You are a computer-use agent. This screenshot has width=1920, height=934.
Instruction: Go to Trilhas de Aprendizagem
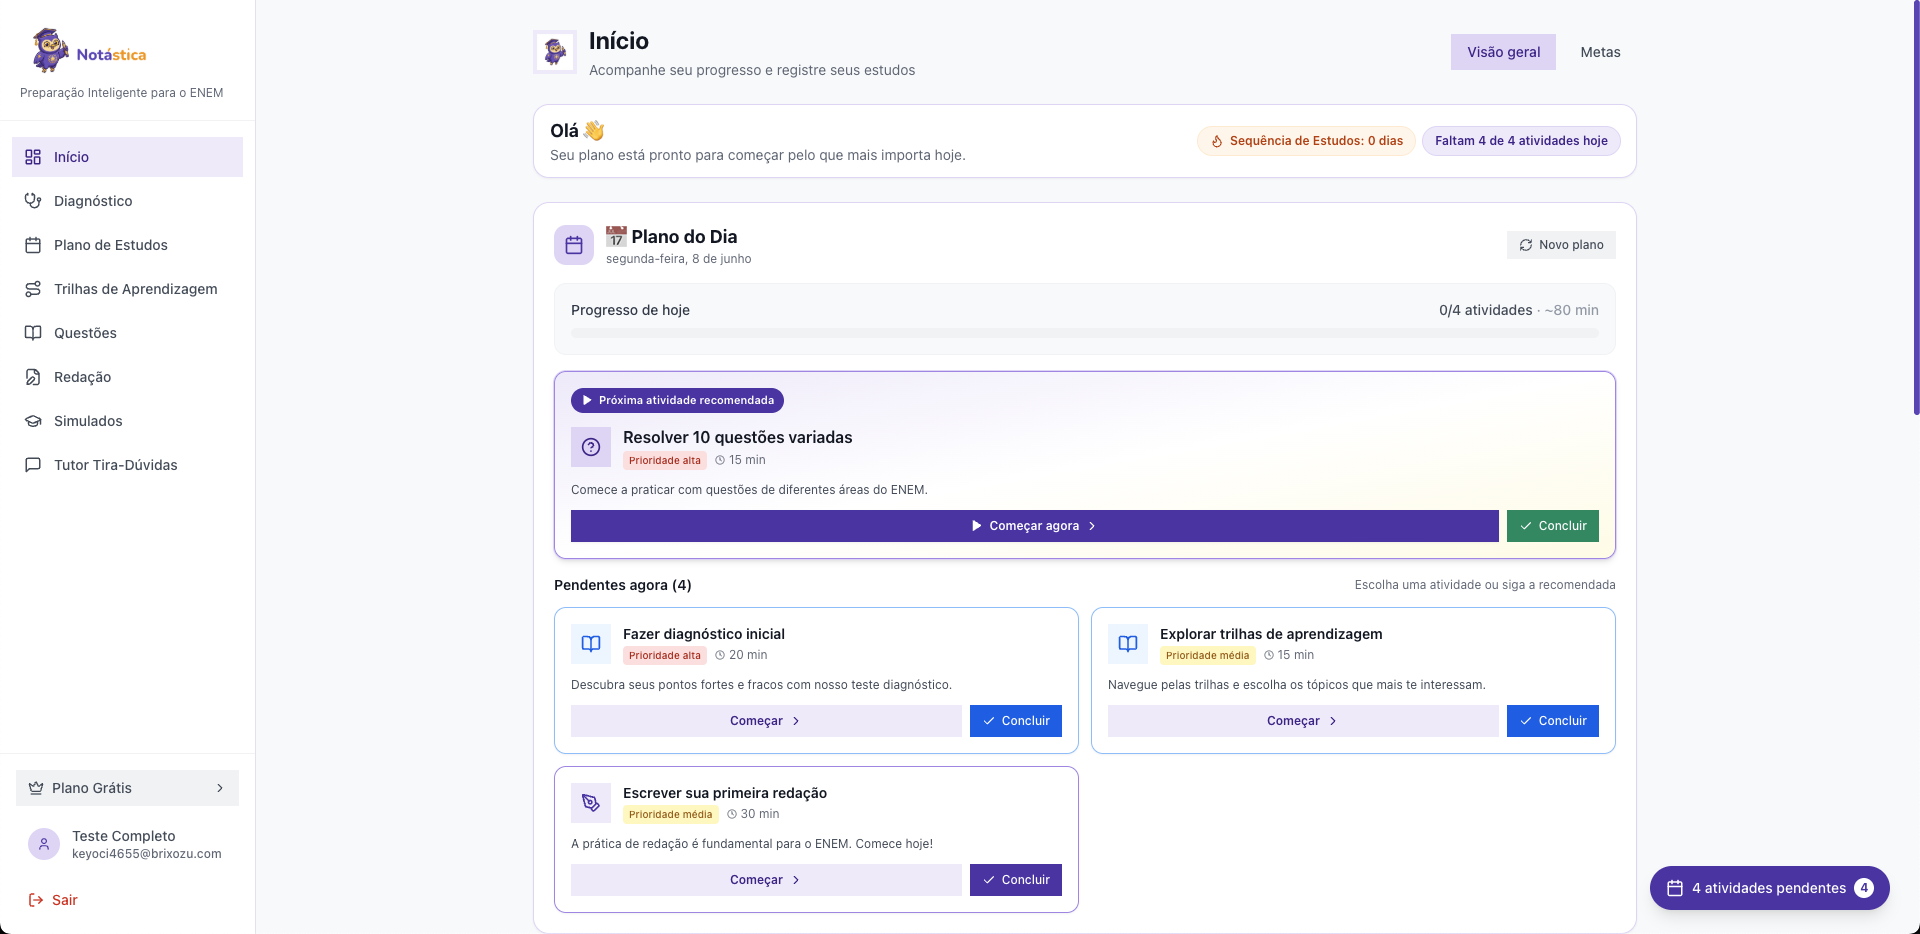coord(127,289)
